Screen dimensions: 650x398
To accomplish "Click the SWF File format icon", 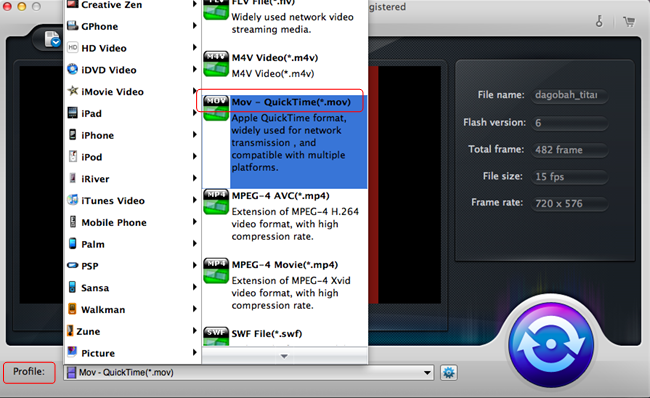I will pos(216,336).
